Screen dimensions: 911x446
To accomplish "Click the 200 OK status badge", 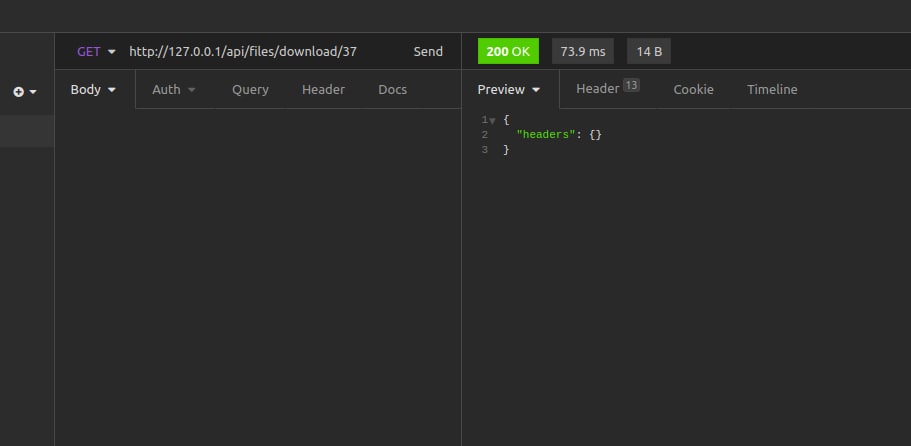I will point(508,51).
